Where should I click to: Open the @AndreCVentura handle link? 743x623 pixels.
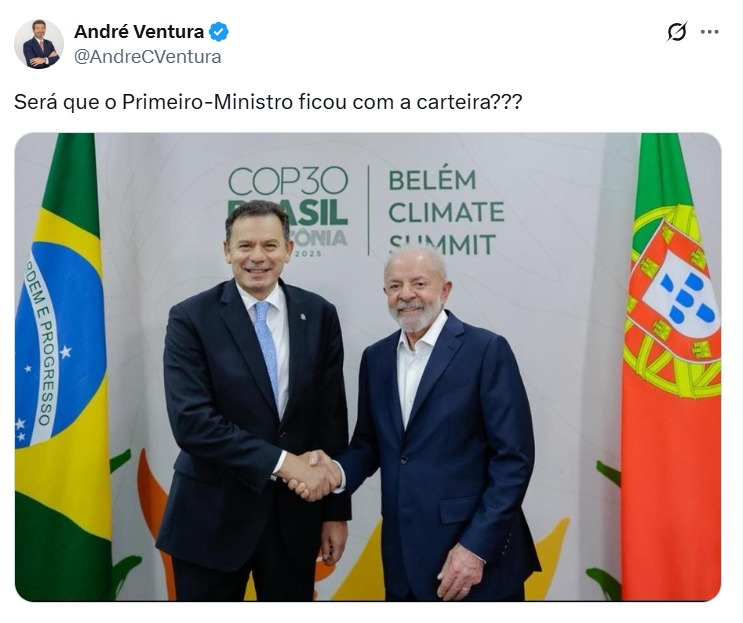point(147,56)
